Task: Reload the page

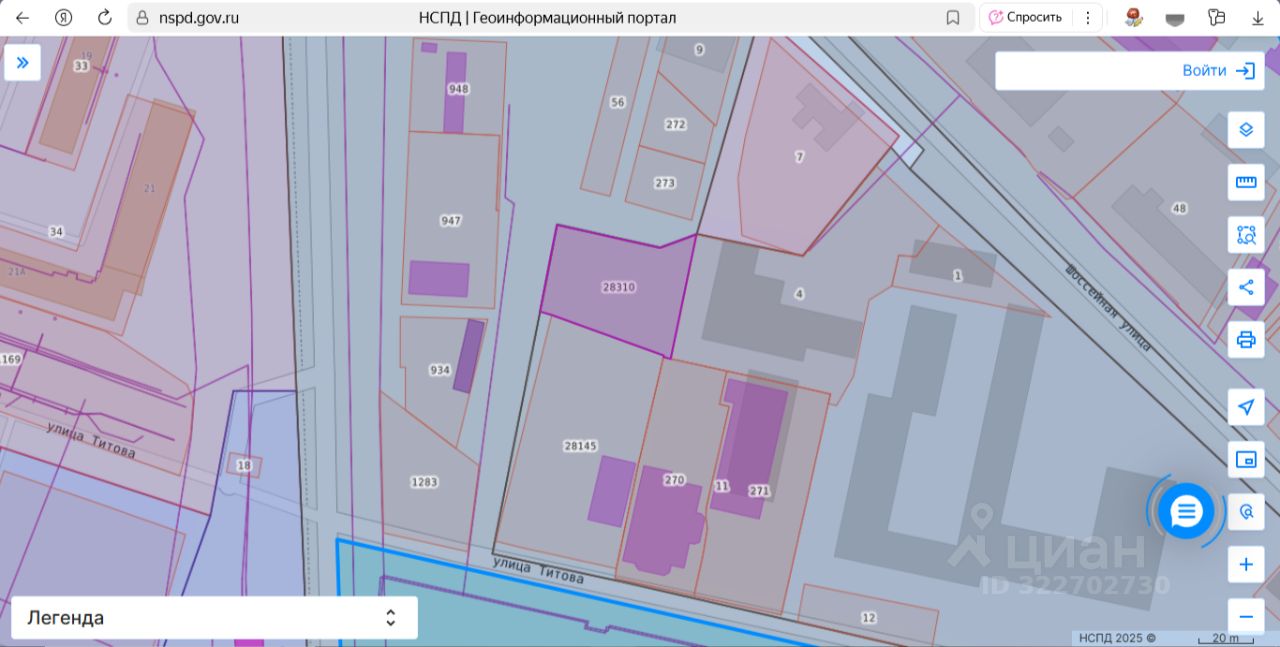Action: click(x=104, y=17)
